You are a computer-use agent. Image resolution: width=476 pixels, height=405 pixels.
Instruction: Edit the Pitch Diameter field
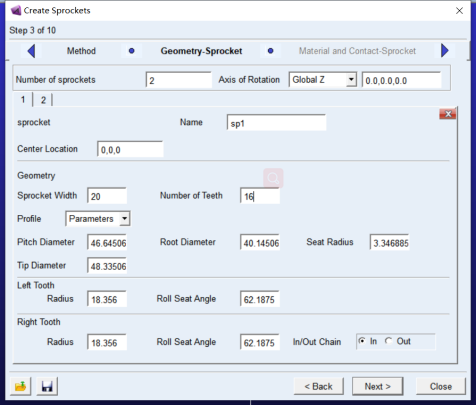[107, 242]
